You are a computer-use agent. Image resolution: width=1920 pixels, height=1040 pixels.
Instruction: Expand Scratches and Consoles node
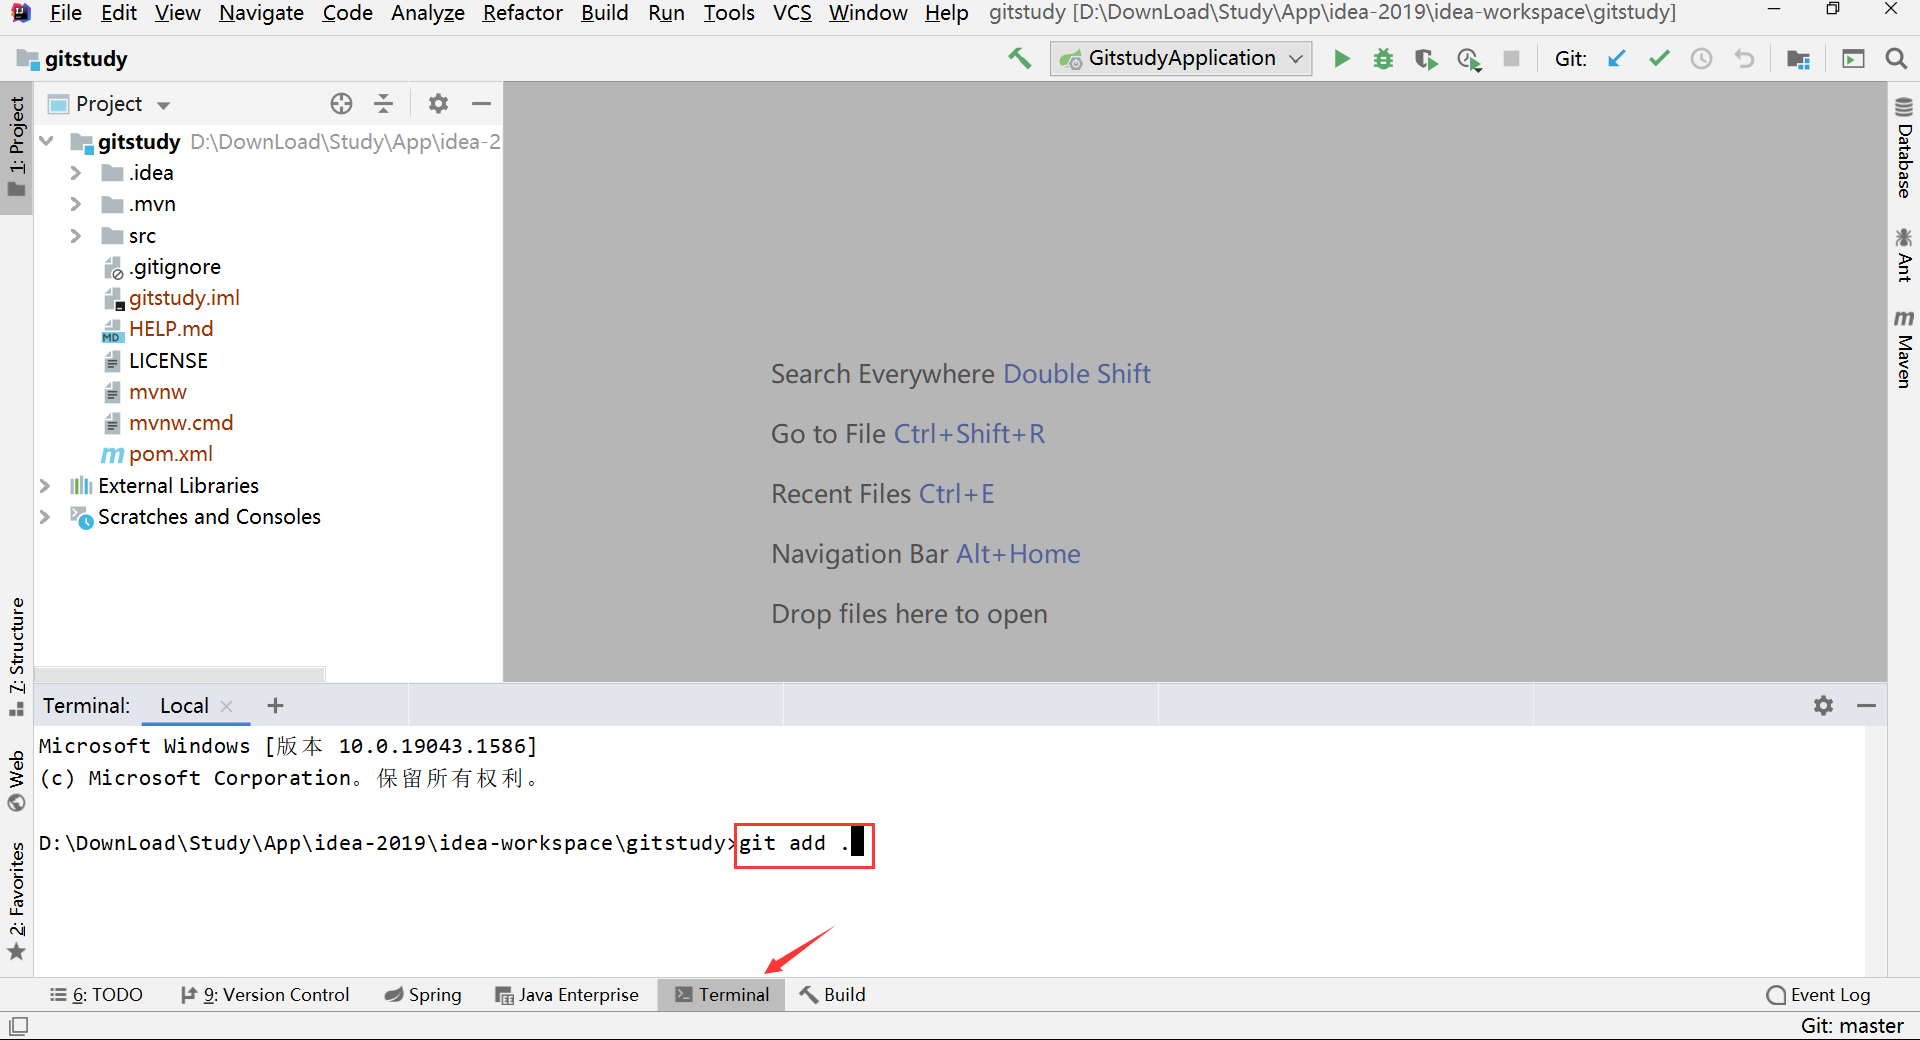[45, 517]
